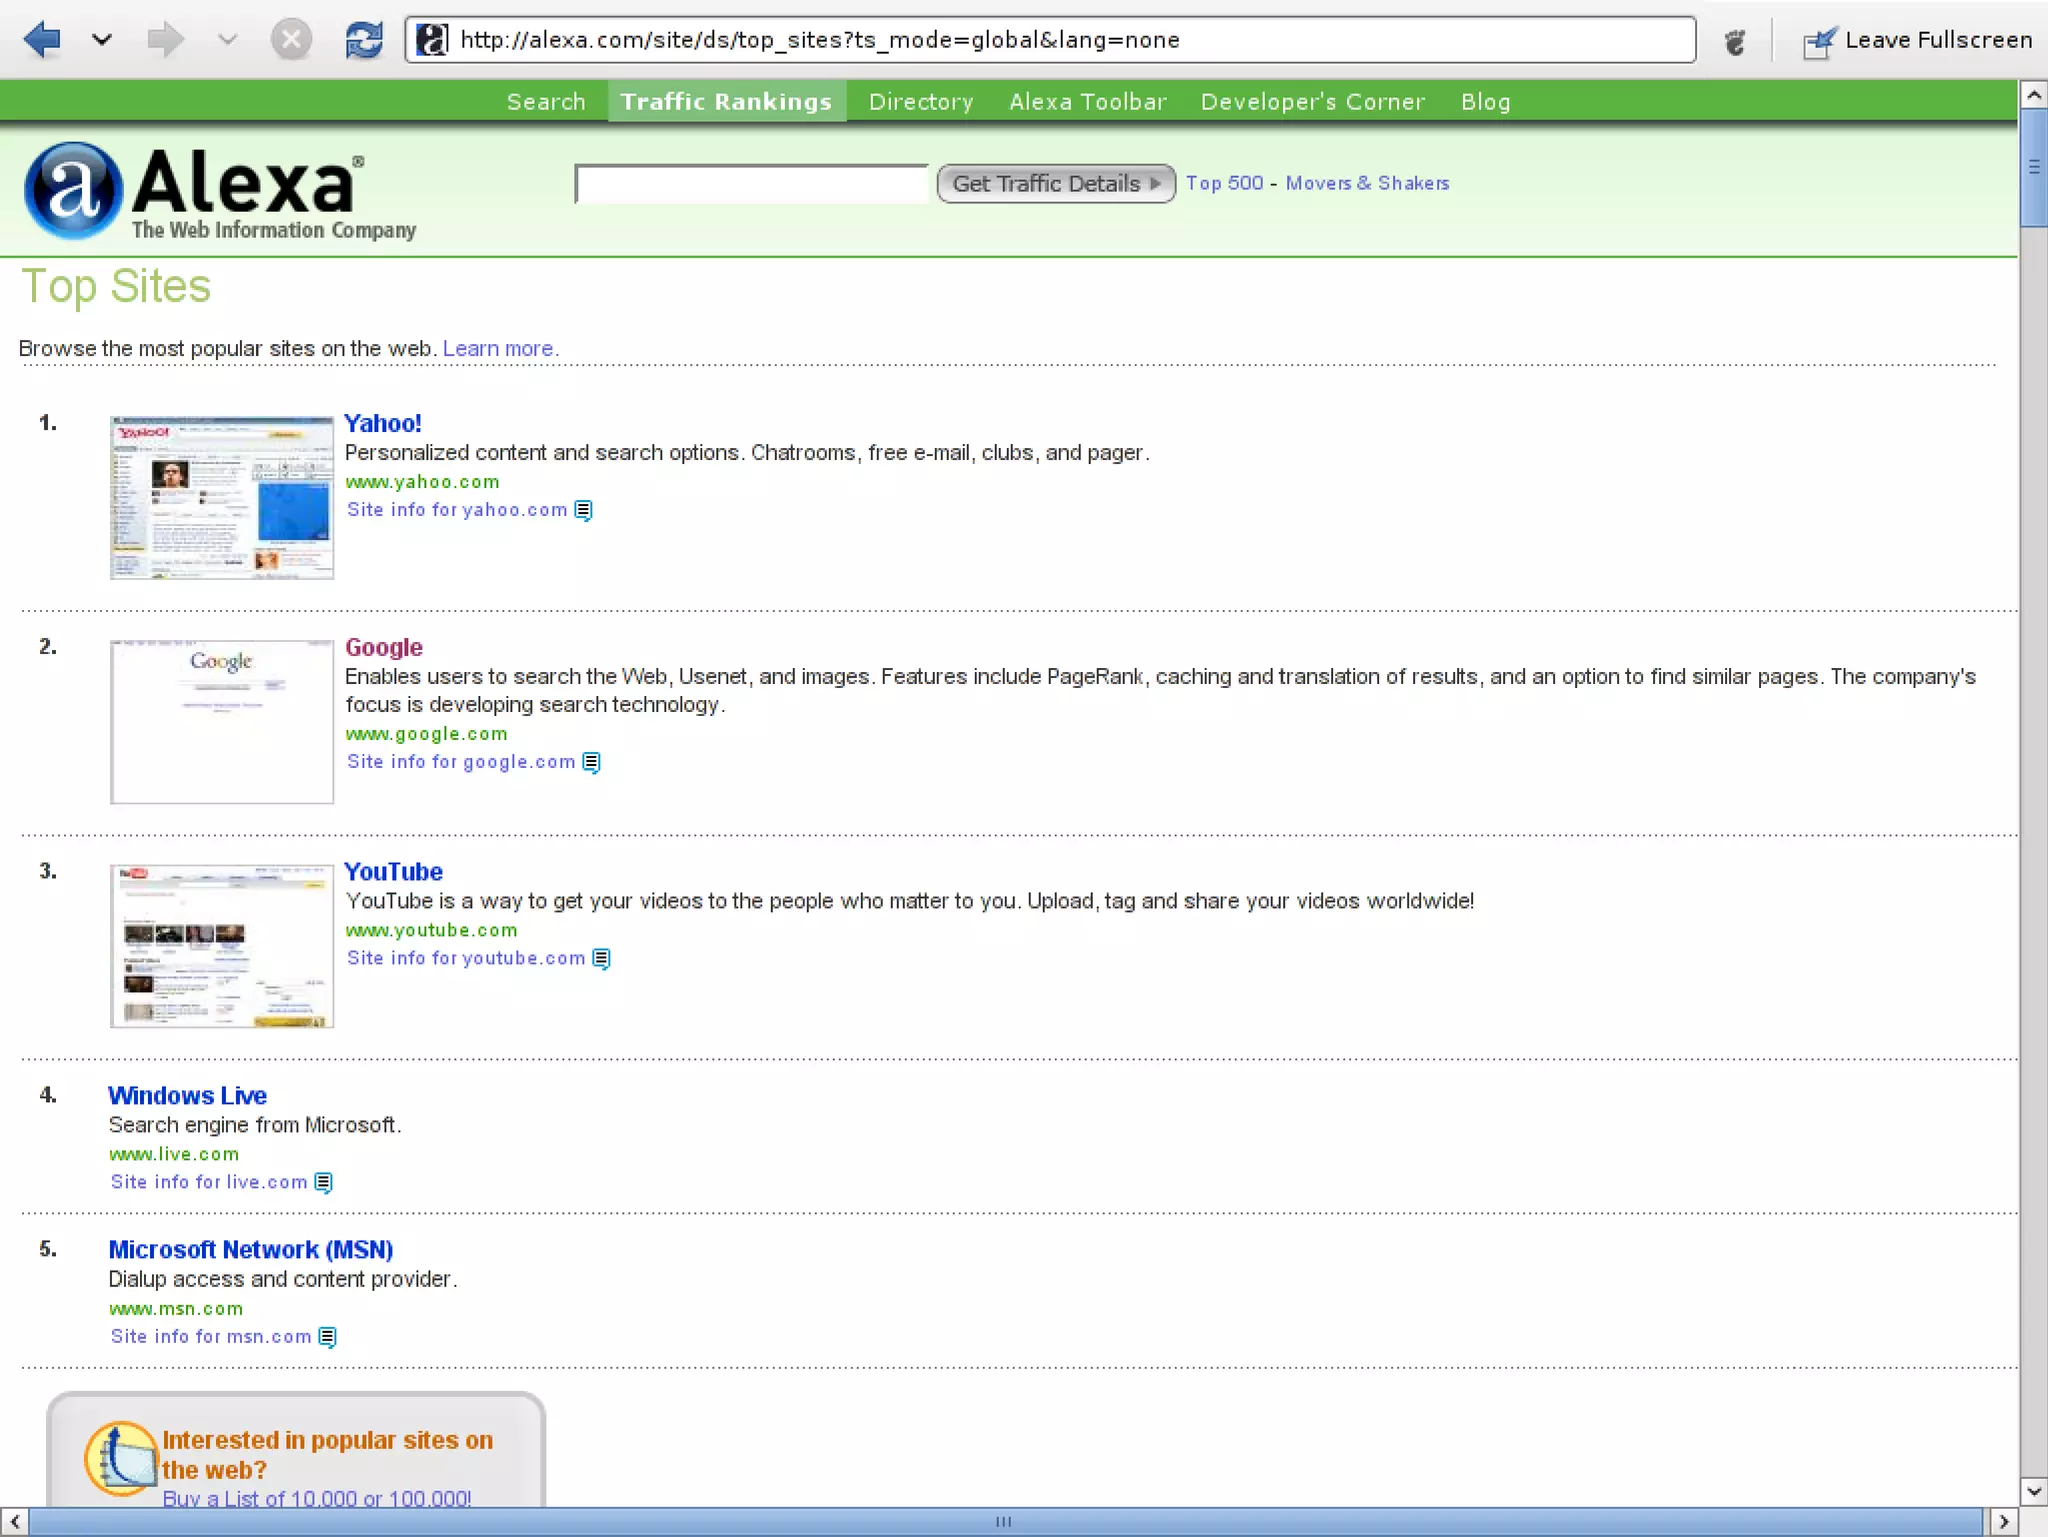Click site info icon next to msn.com
Screen dimensions: 2048x1537
328,1338
